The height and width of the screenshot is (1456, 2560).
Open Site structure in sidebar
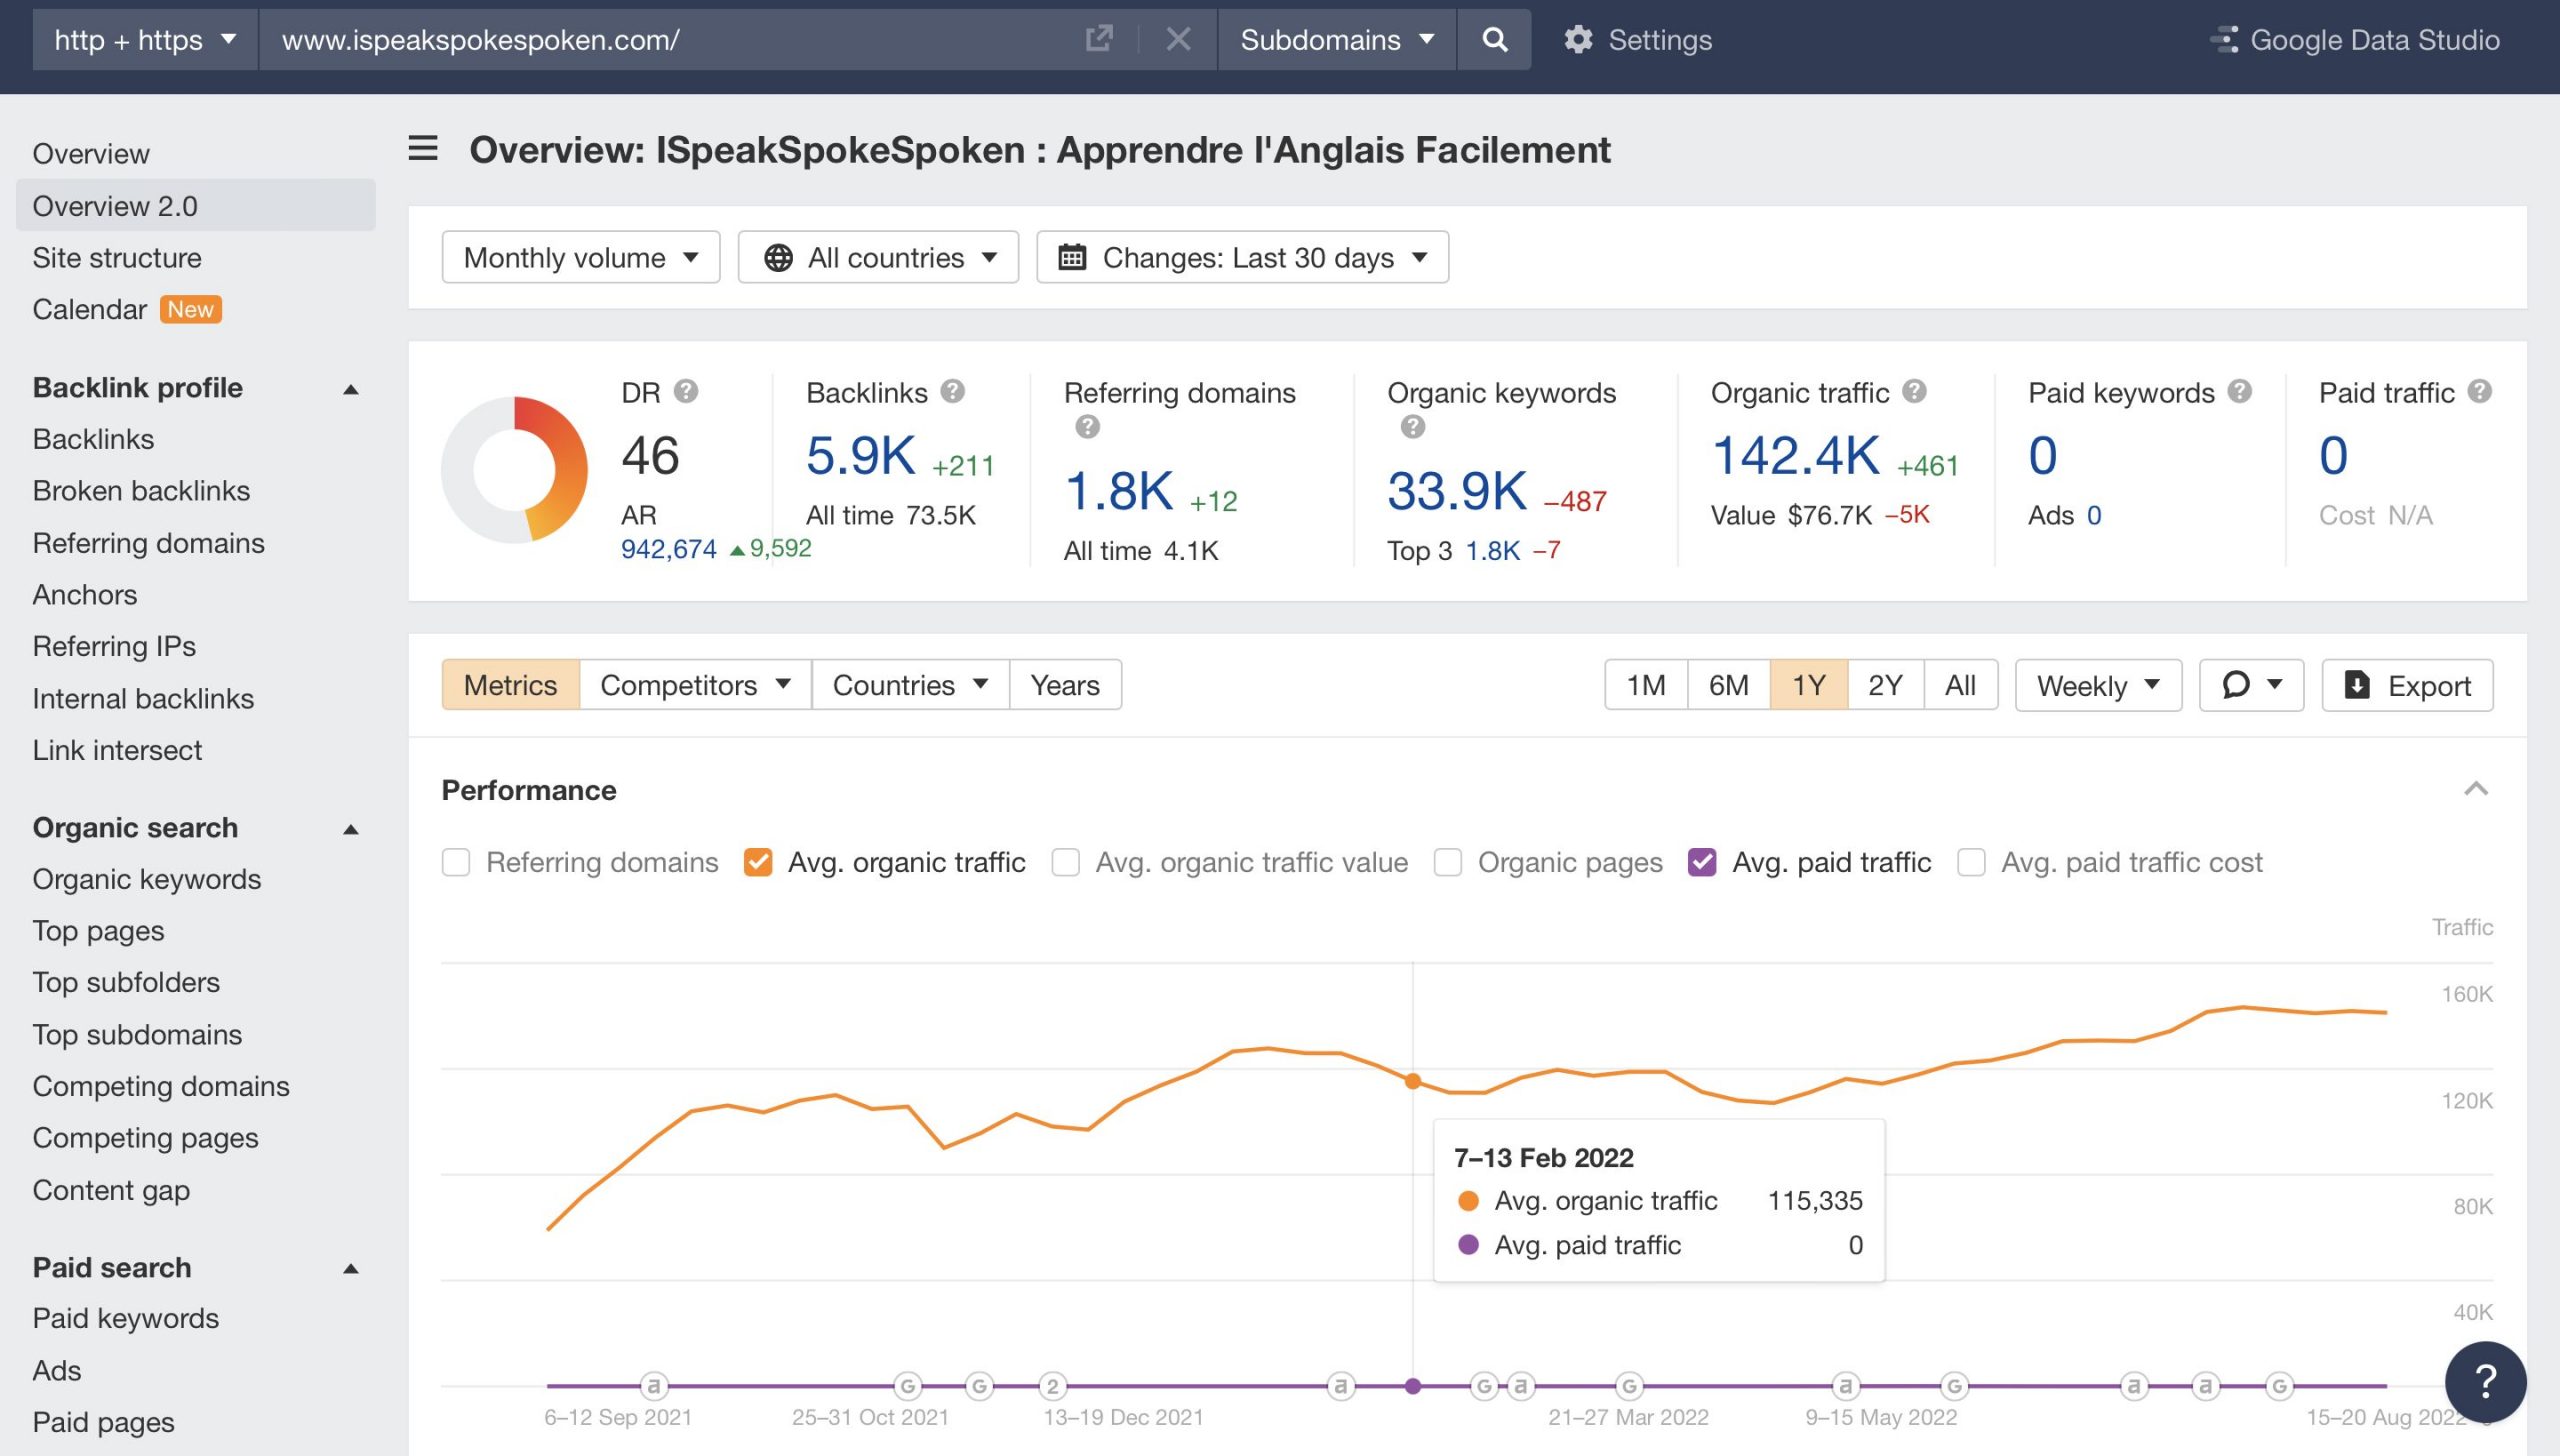117,257
